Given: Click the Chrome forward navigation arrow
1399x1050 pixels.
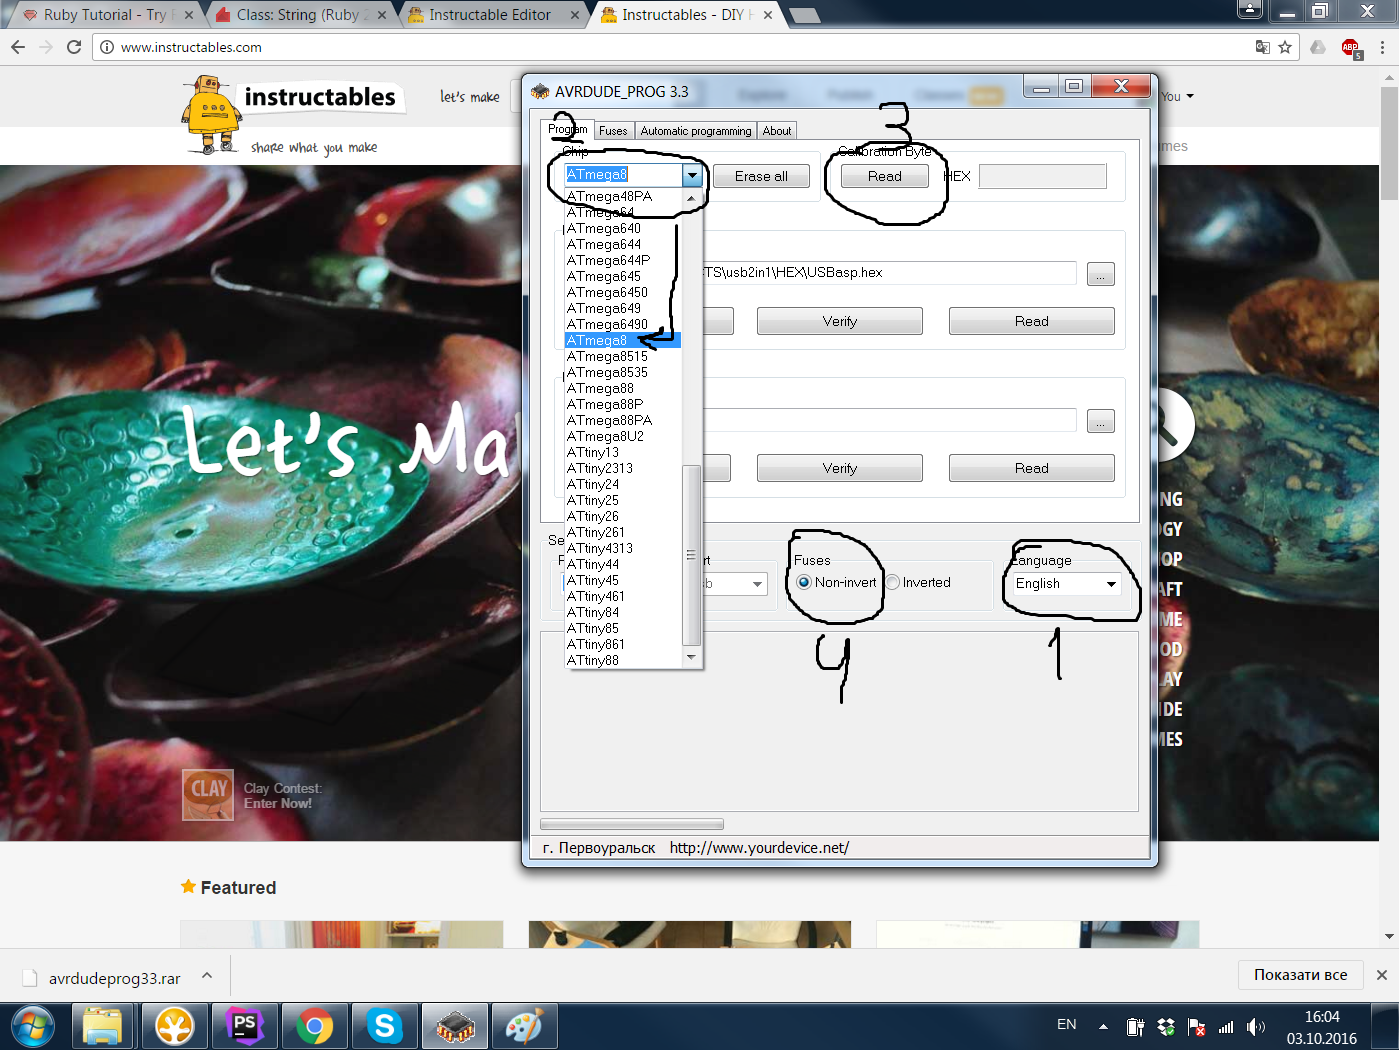Looking at the screenshot, I should point(46,47).
